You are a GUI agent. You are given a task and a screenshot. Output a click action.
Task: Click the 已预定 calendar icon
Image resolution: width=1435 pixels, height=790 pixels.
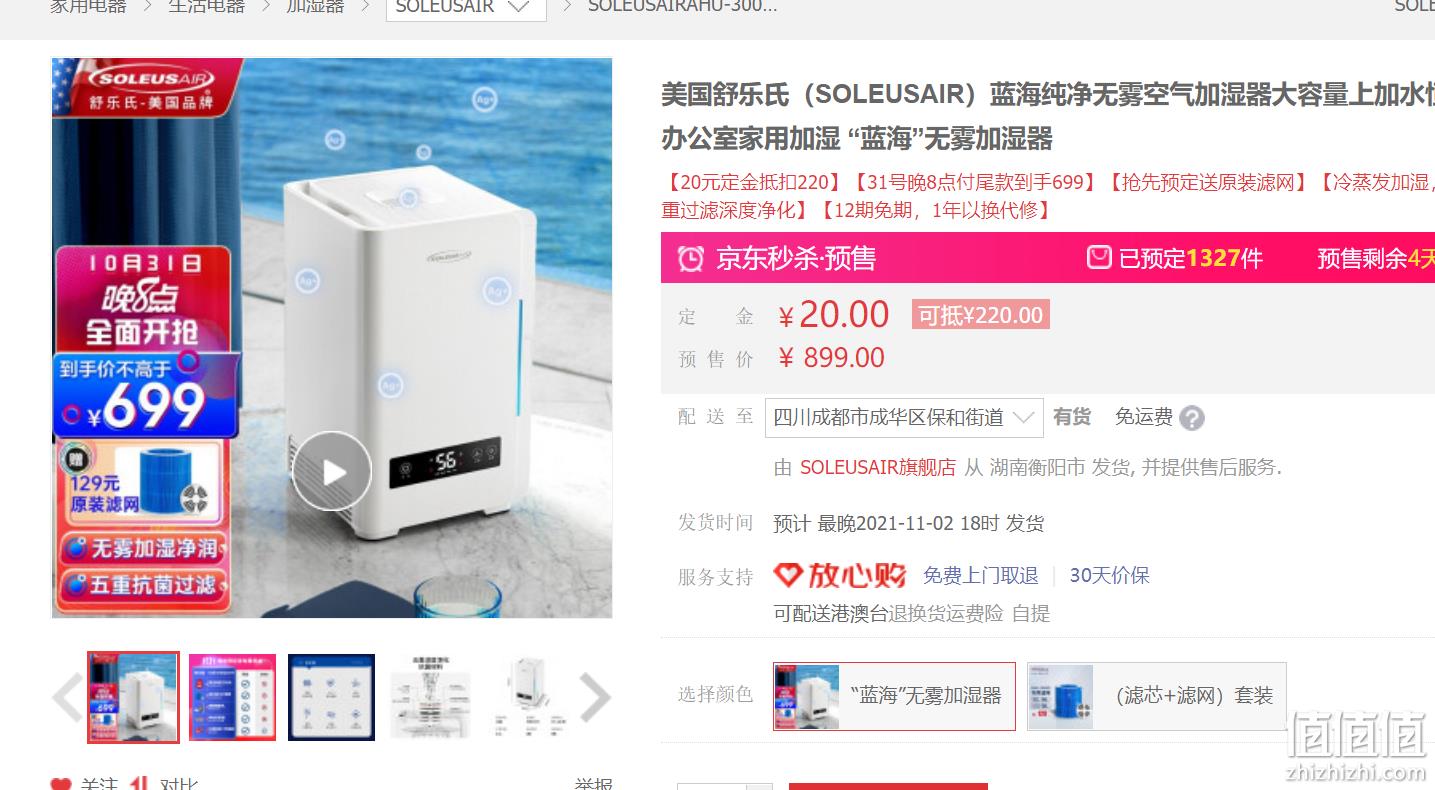click(1099, 258)
